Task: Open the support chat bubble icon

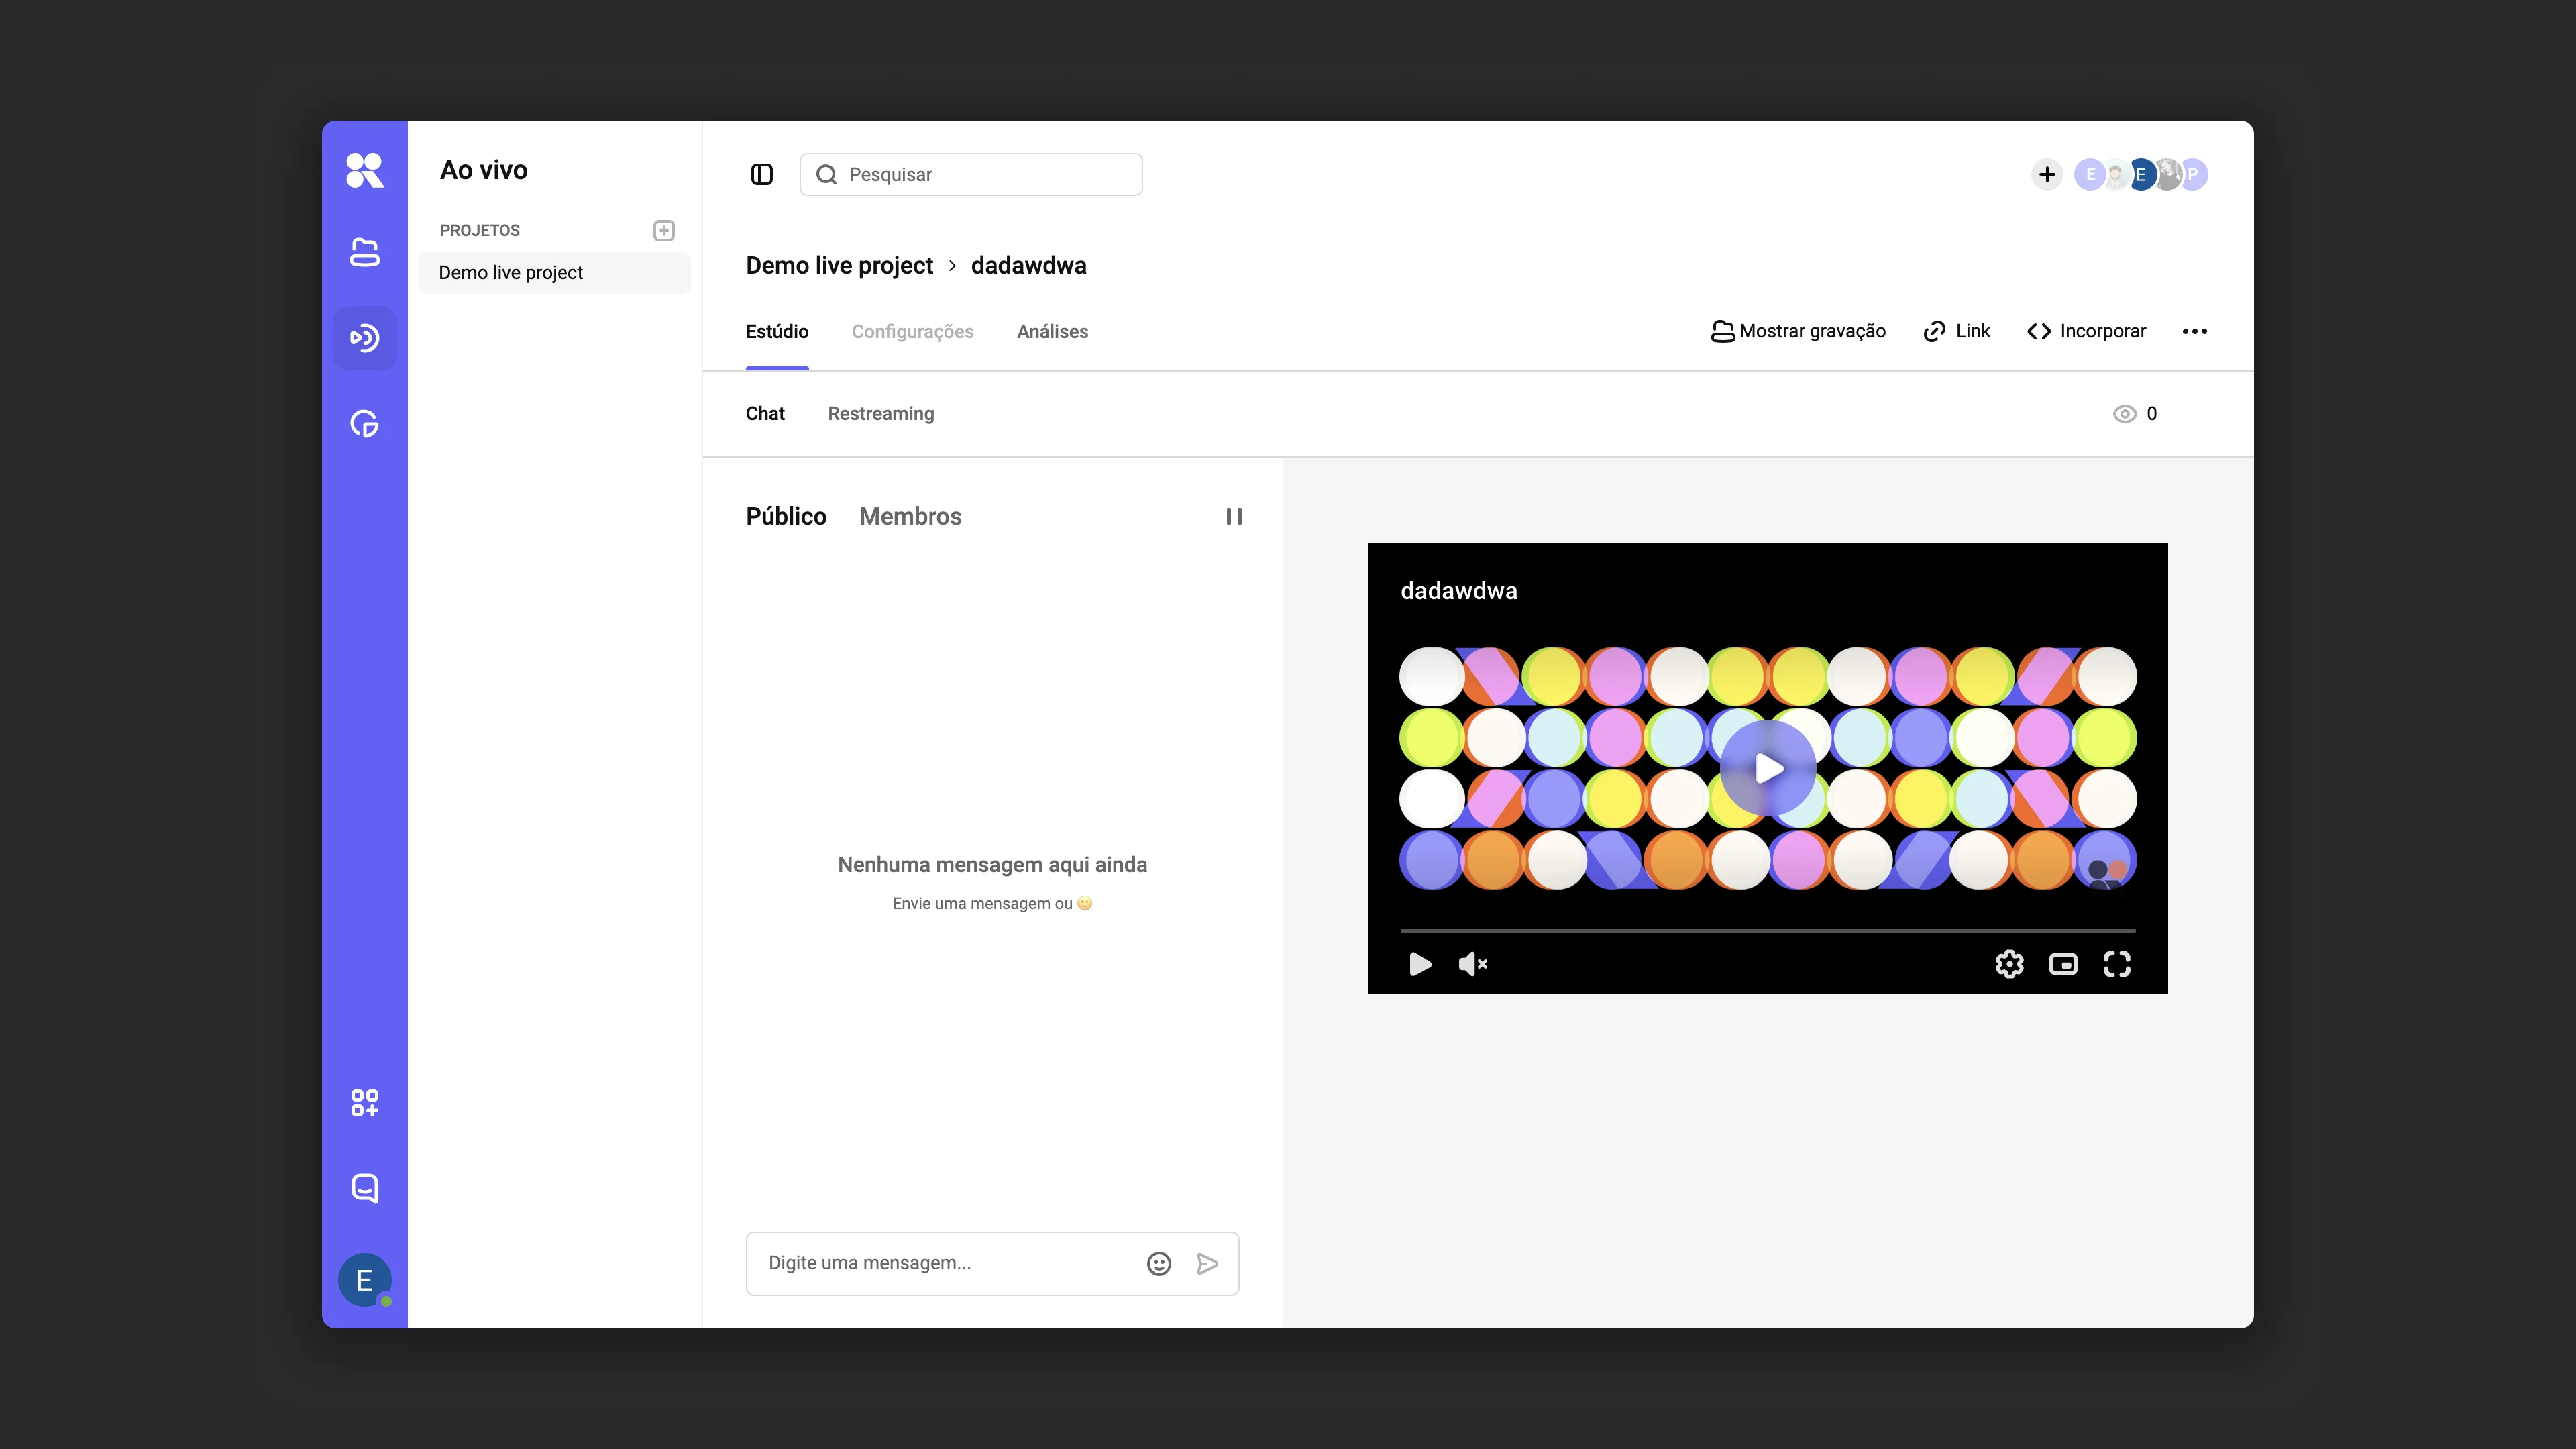Action: pos(364,1188)
